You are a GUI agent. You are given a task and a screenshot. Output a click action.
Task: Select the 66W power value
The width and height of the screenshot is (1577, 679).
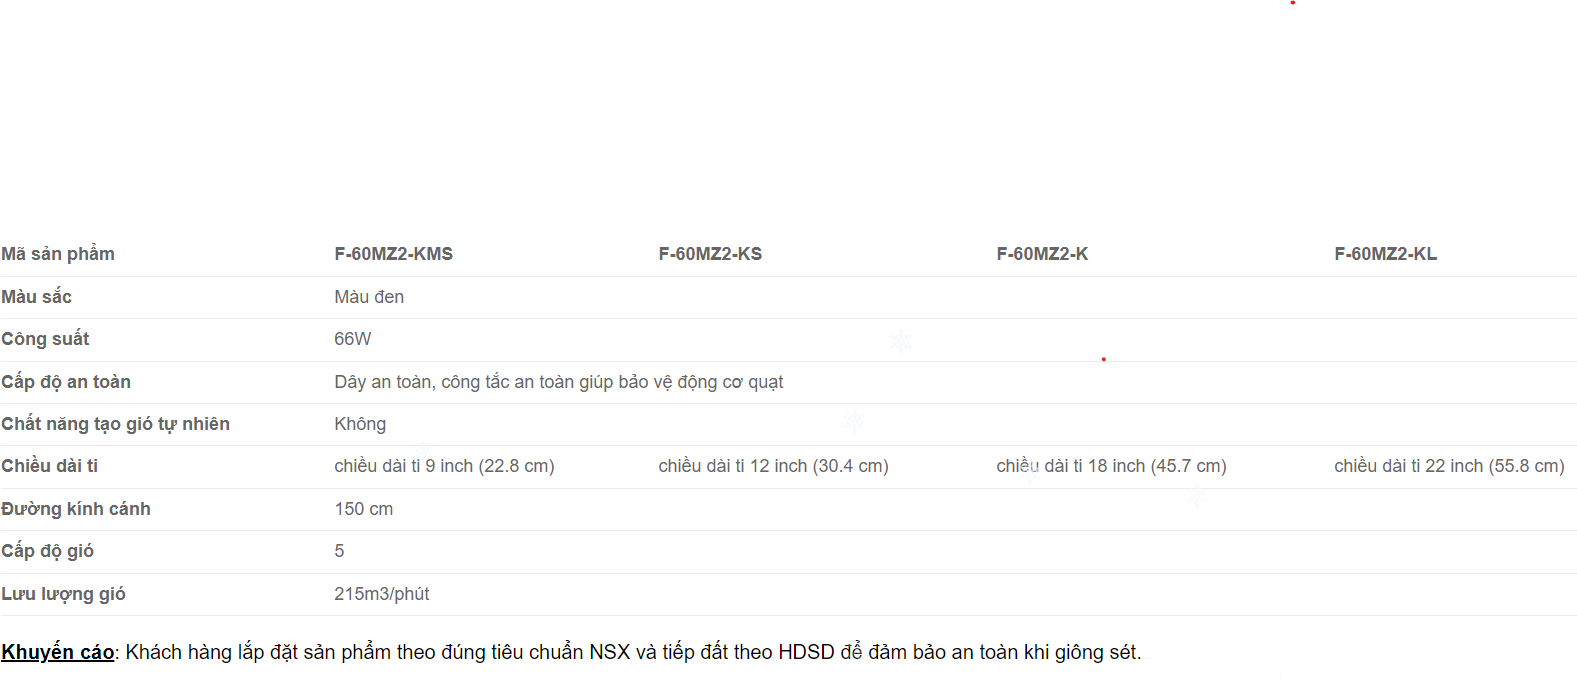352,339
